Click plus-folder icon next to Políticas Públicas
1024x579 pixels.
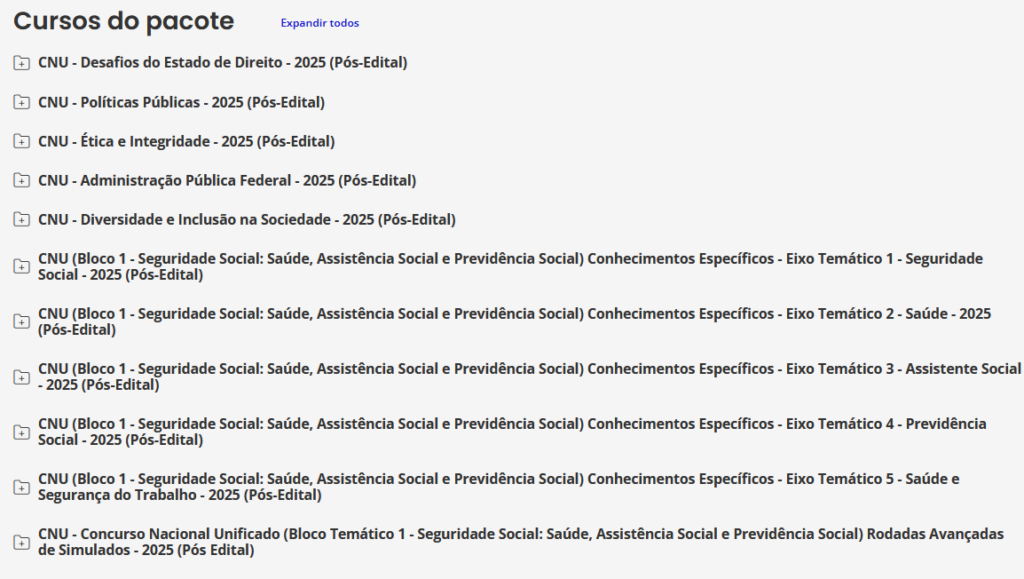(x=21, y=102)
